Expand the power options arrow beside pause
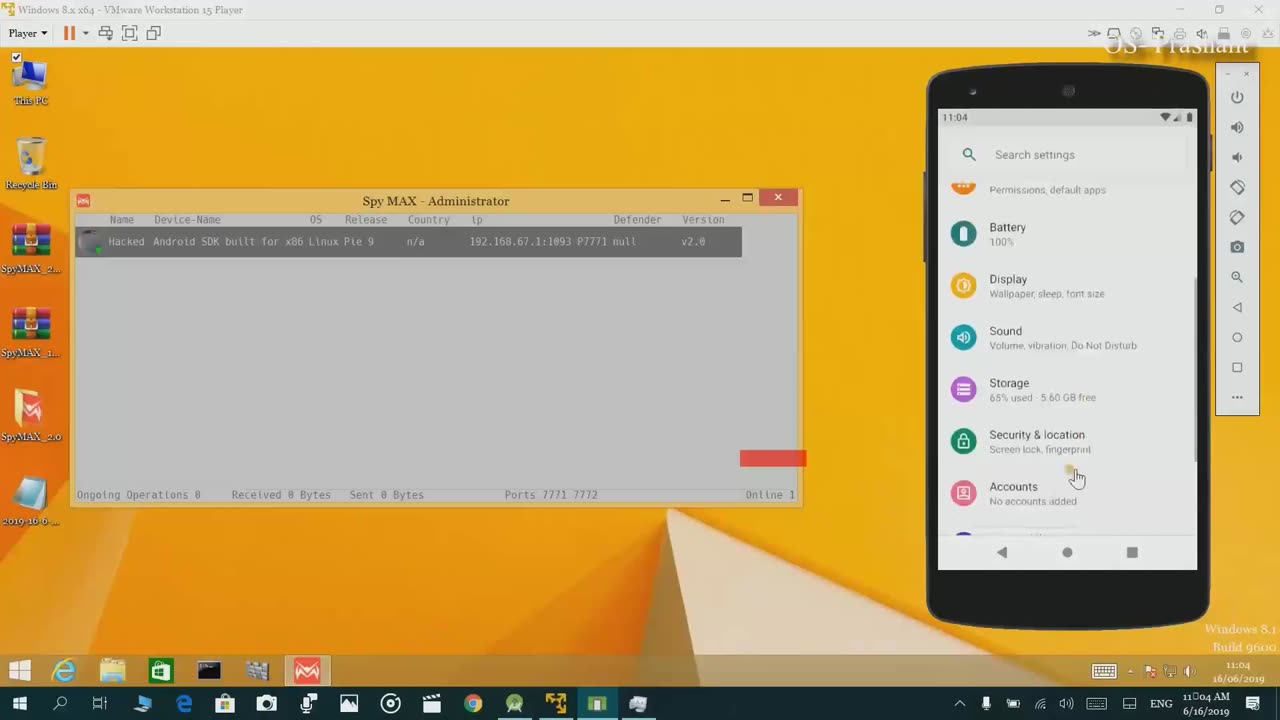The image size is (1280, 720). tap(85, 33)
